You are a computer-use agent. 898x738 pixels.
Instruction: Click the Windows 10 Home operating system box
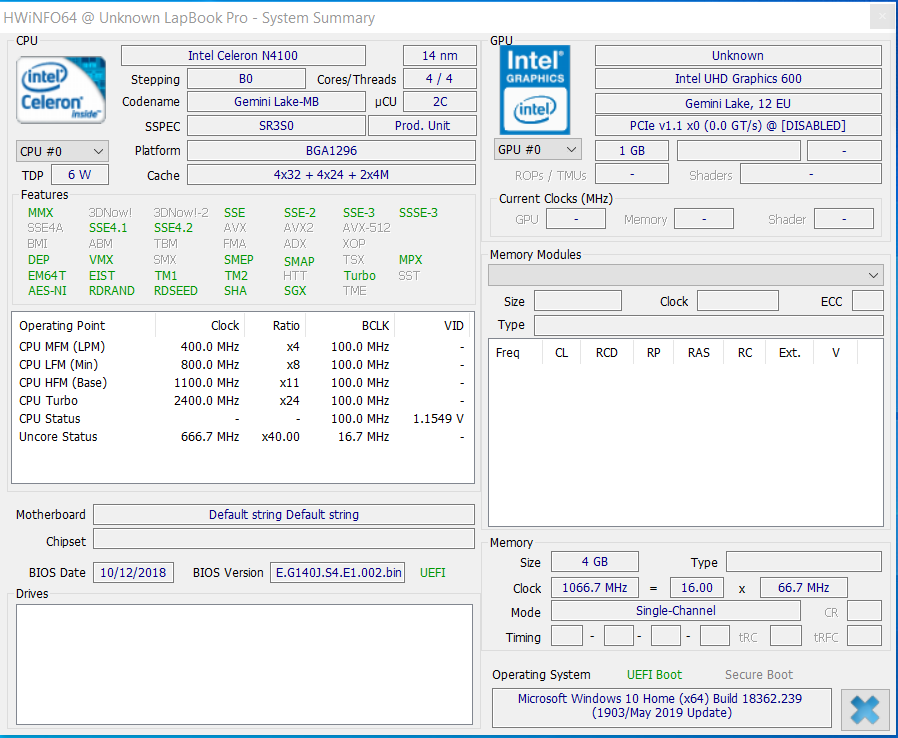(x=660, y=706)
